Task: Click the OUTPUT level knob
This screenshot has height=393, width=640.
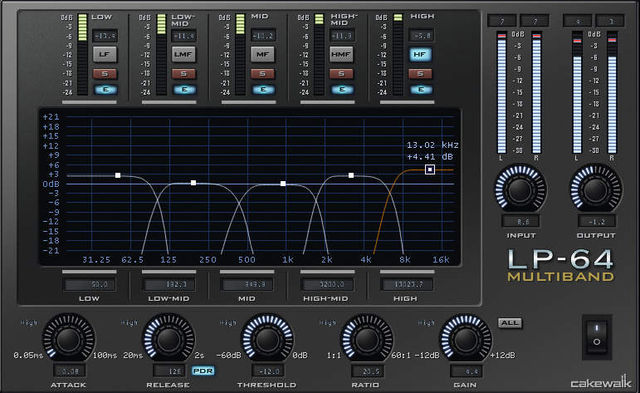Action: (596, 189)
